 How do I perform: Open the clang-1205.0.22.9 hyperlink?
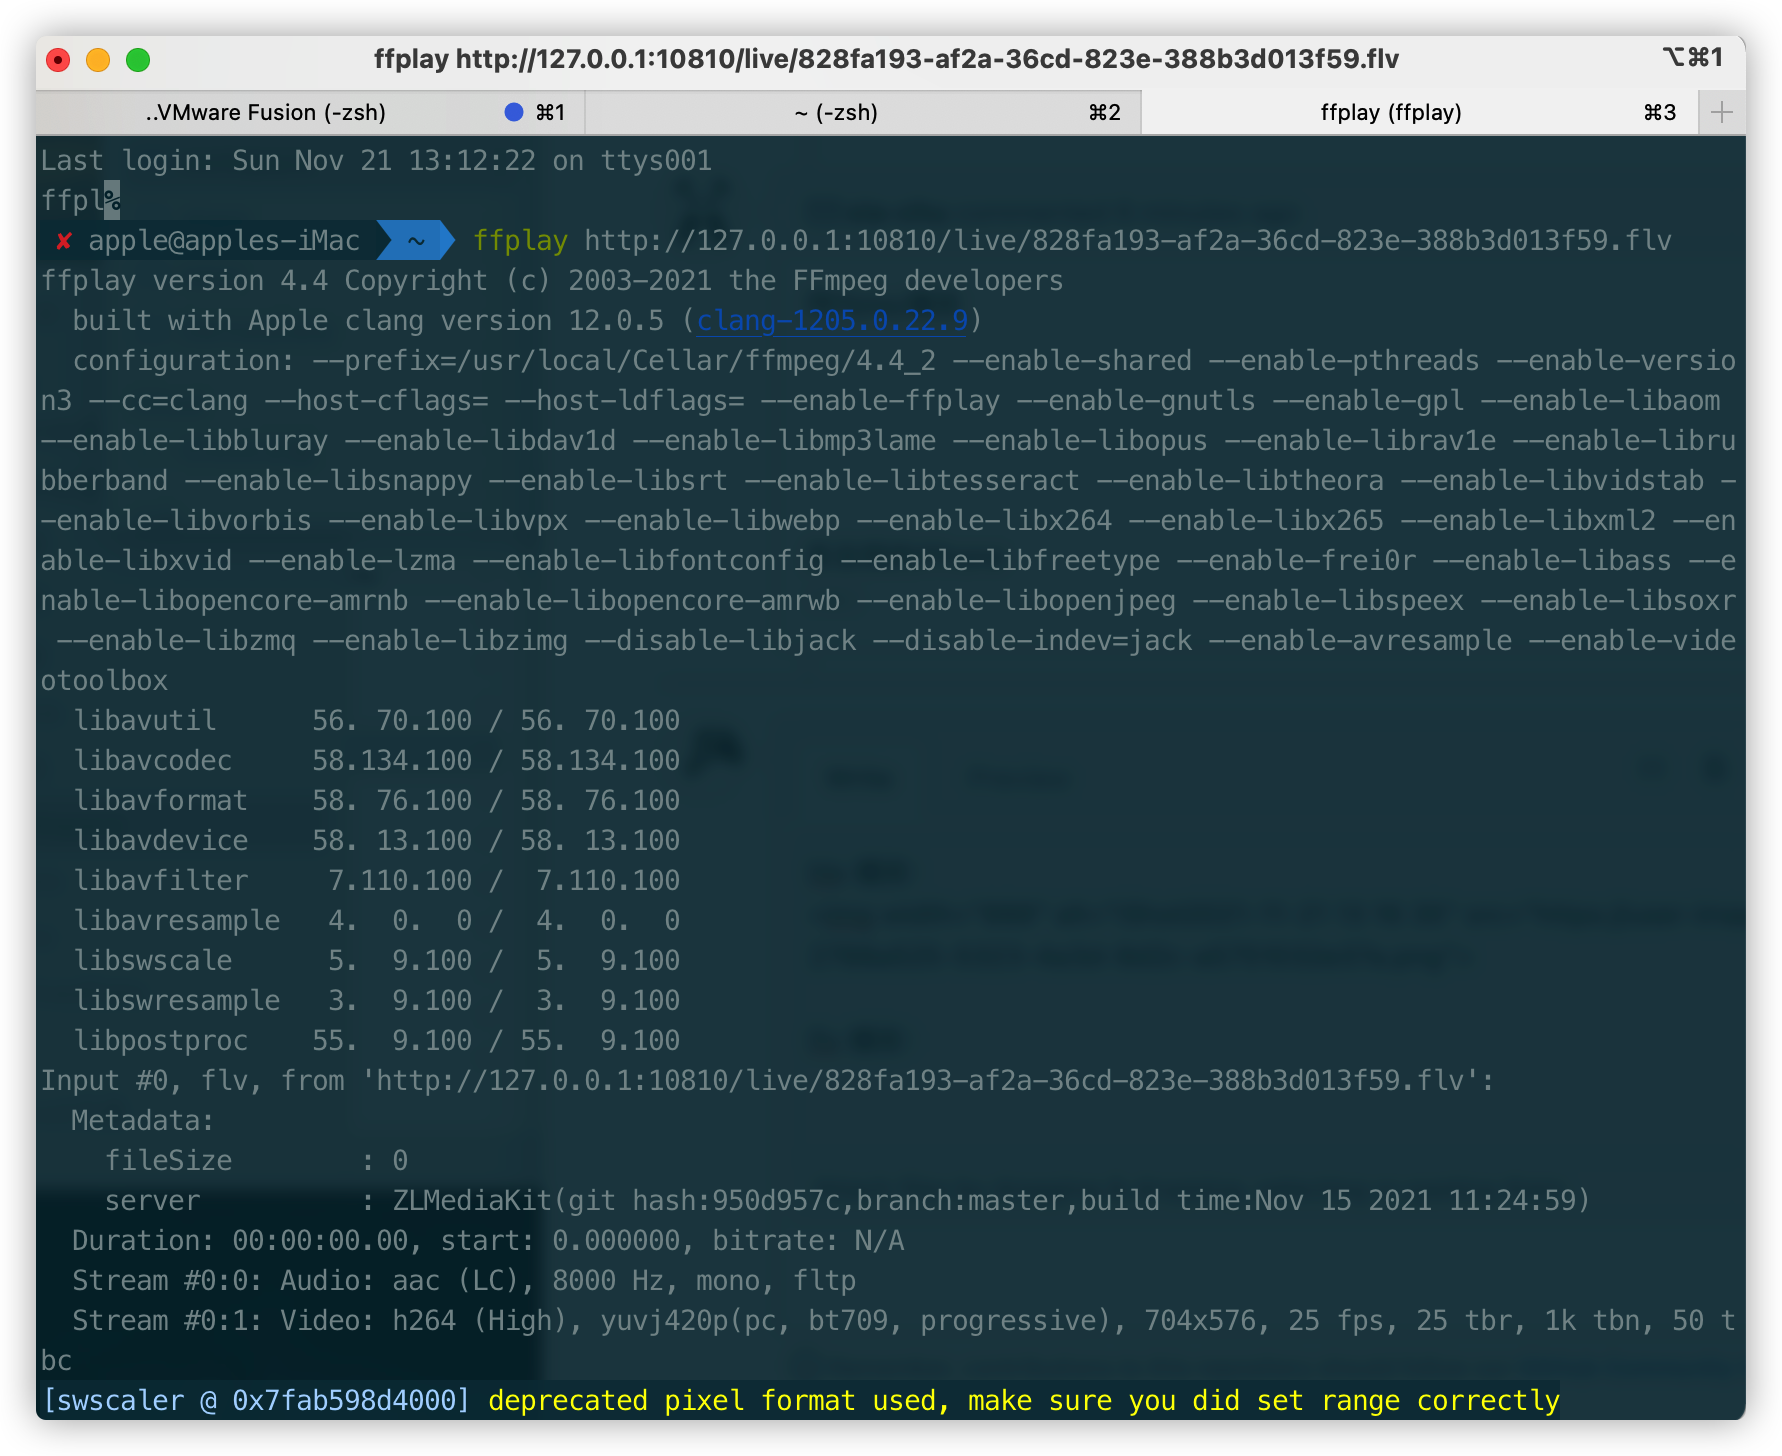click(830, 320)
